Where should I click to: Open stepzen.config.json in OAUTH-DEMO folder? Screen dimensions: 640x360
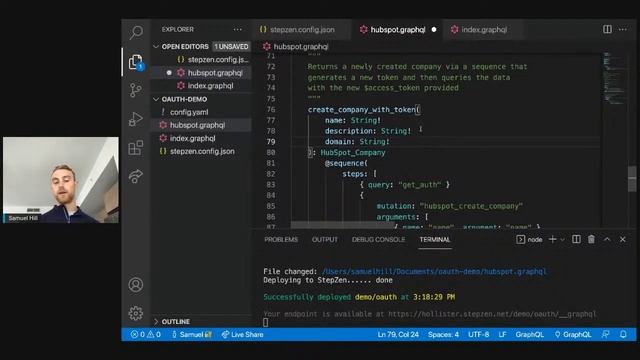pos(201,151)
